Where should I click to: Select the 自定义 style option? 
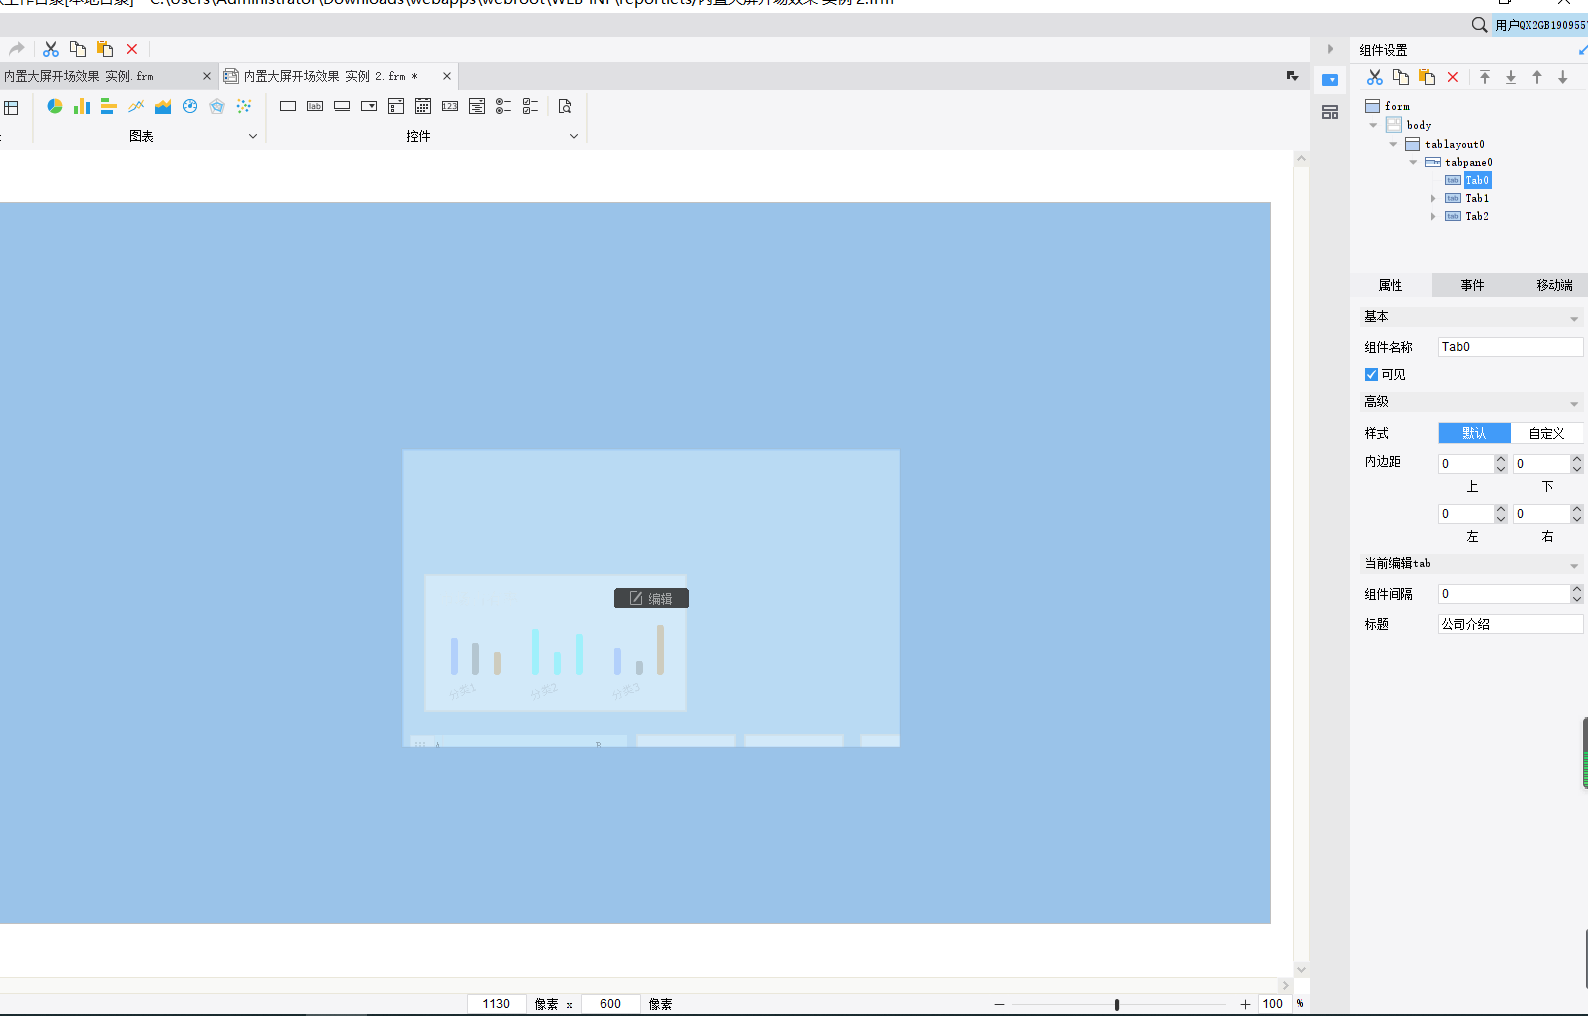point(1546,433)
